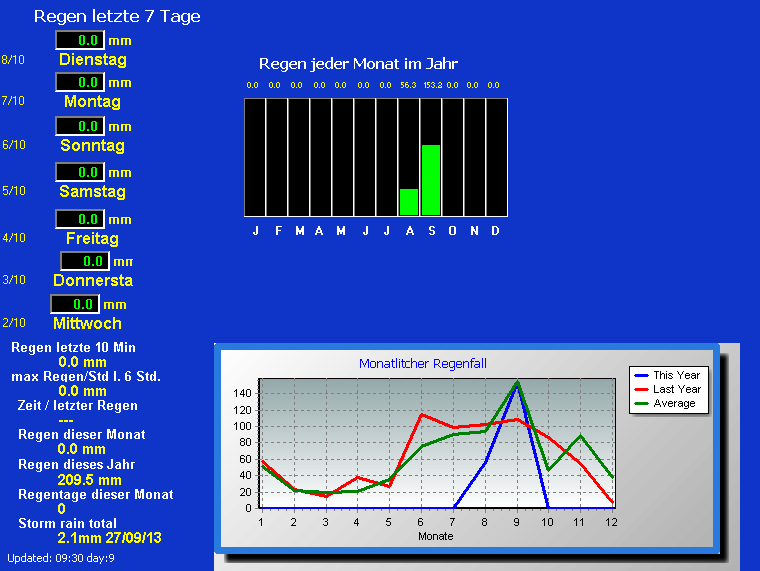Click the Mittwoch day label

coord(87,324)
